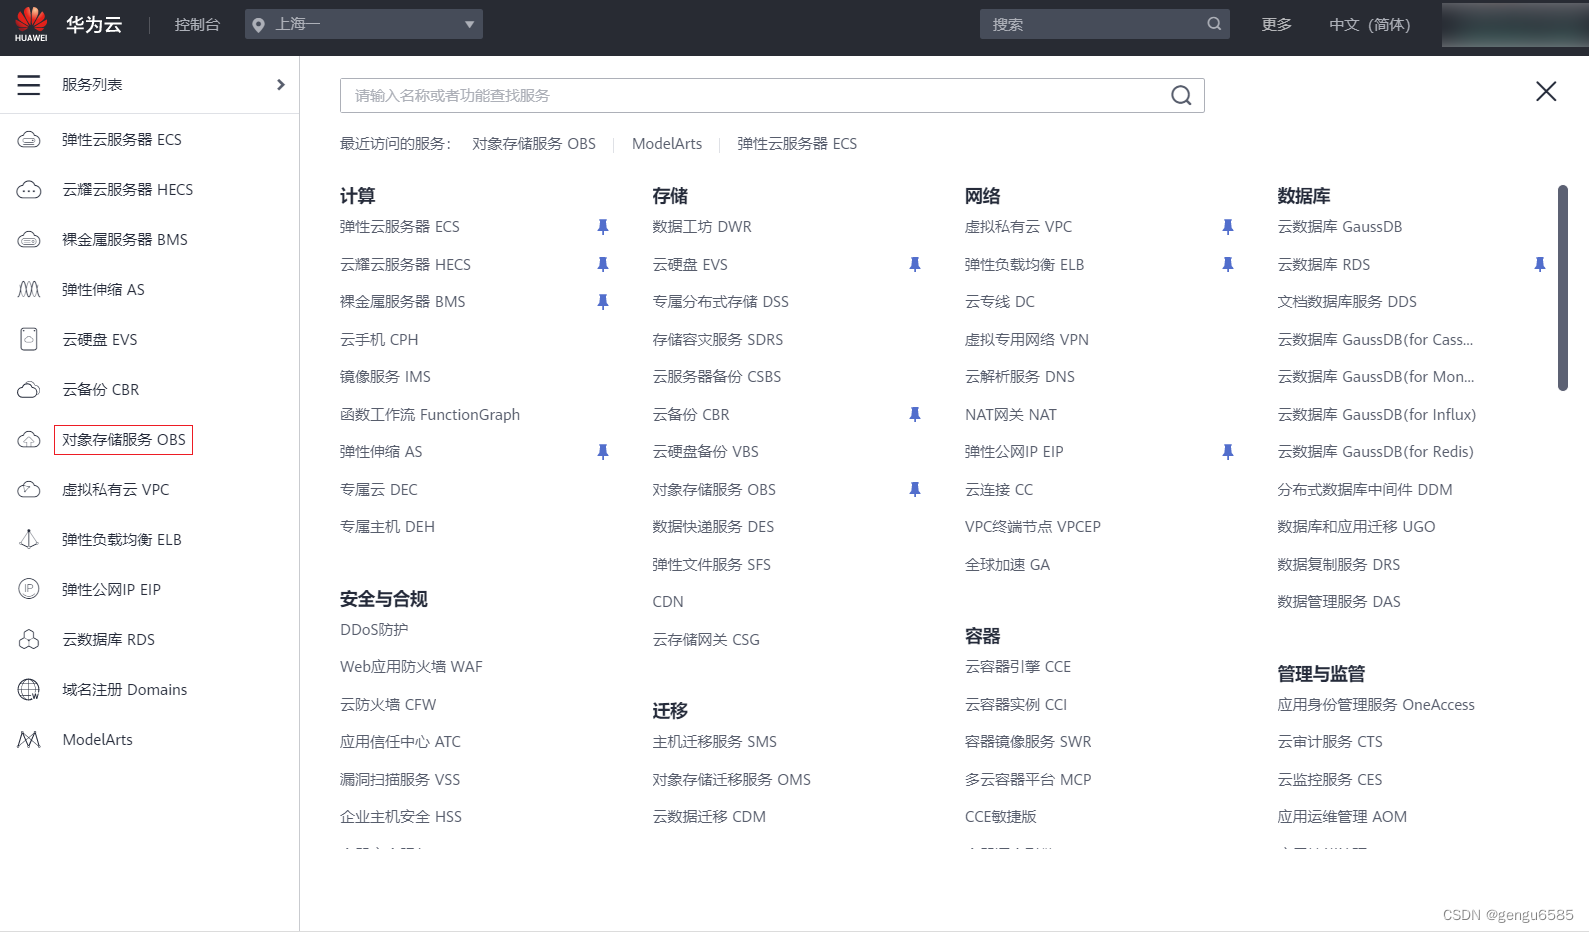Open 容器镜像服务 SWR service
1589x932 pixels.
tap(1028, 742)
